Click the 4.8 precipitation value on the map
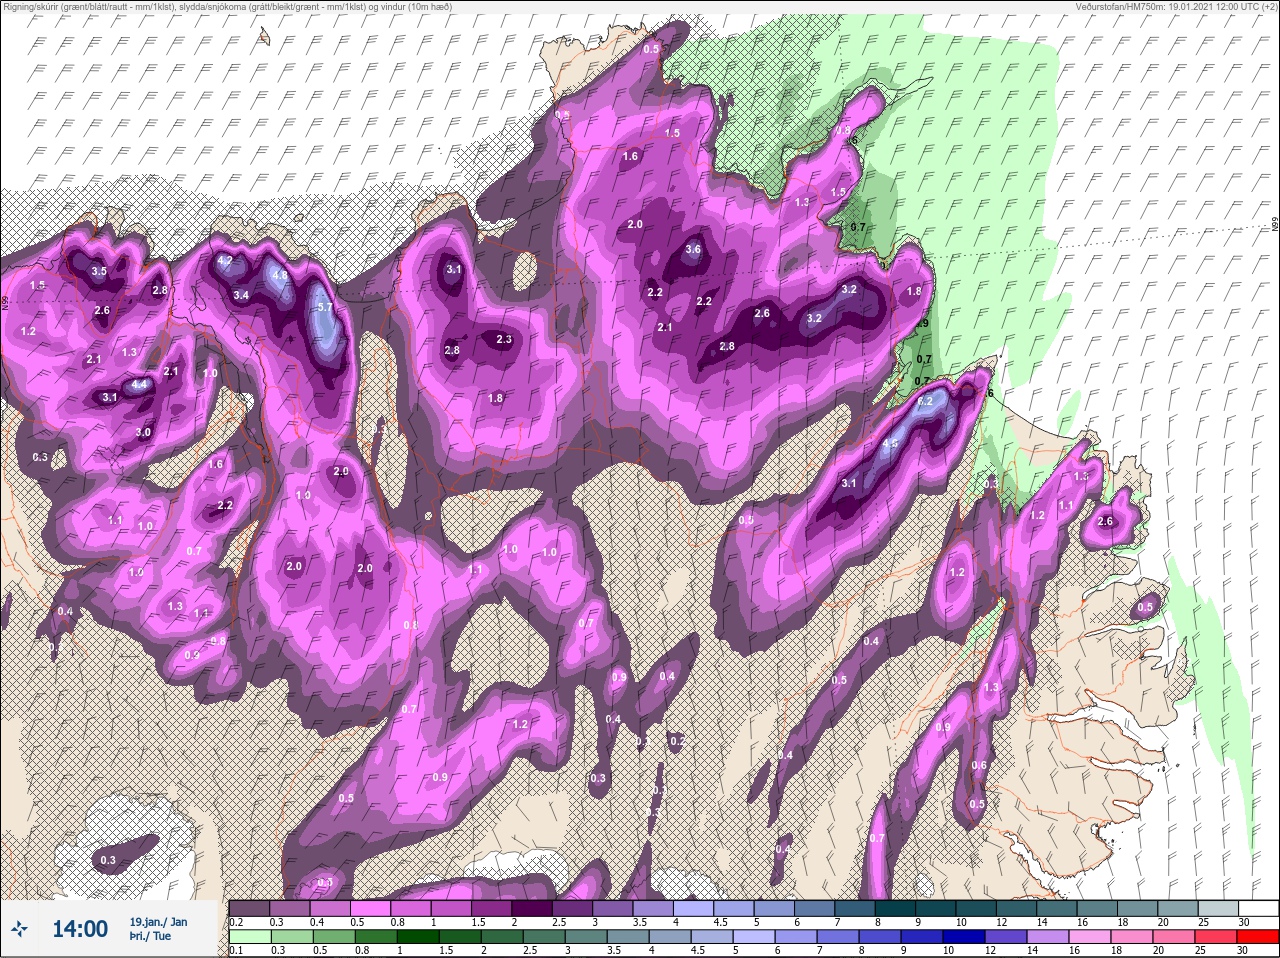The height and width of the screenshot is (958, 1280). click(x=279, y=276)
